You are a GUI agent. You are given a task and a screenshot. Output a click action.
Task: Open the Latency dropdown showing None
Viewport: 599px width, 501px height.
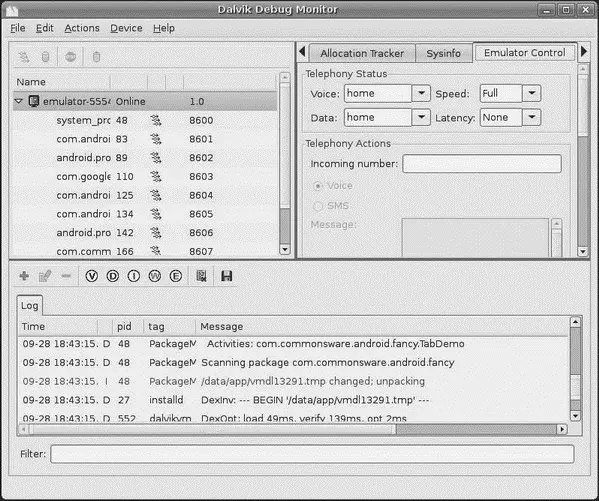point(531,117)
